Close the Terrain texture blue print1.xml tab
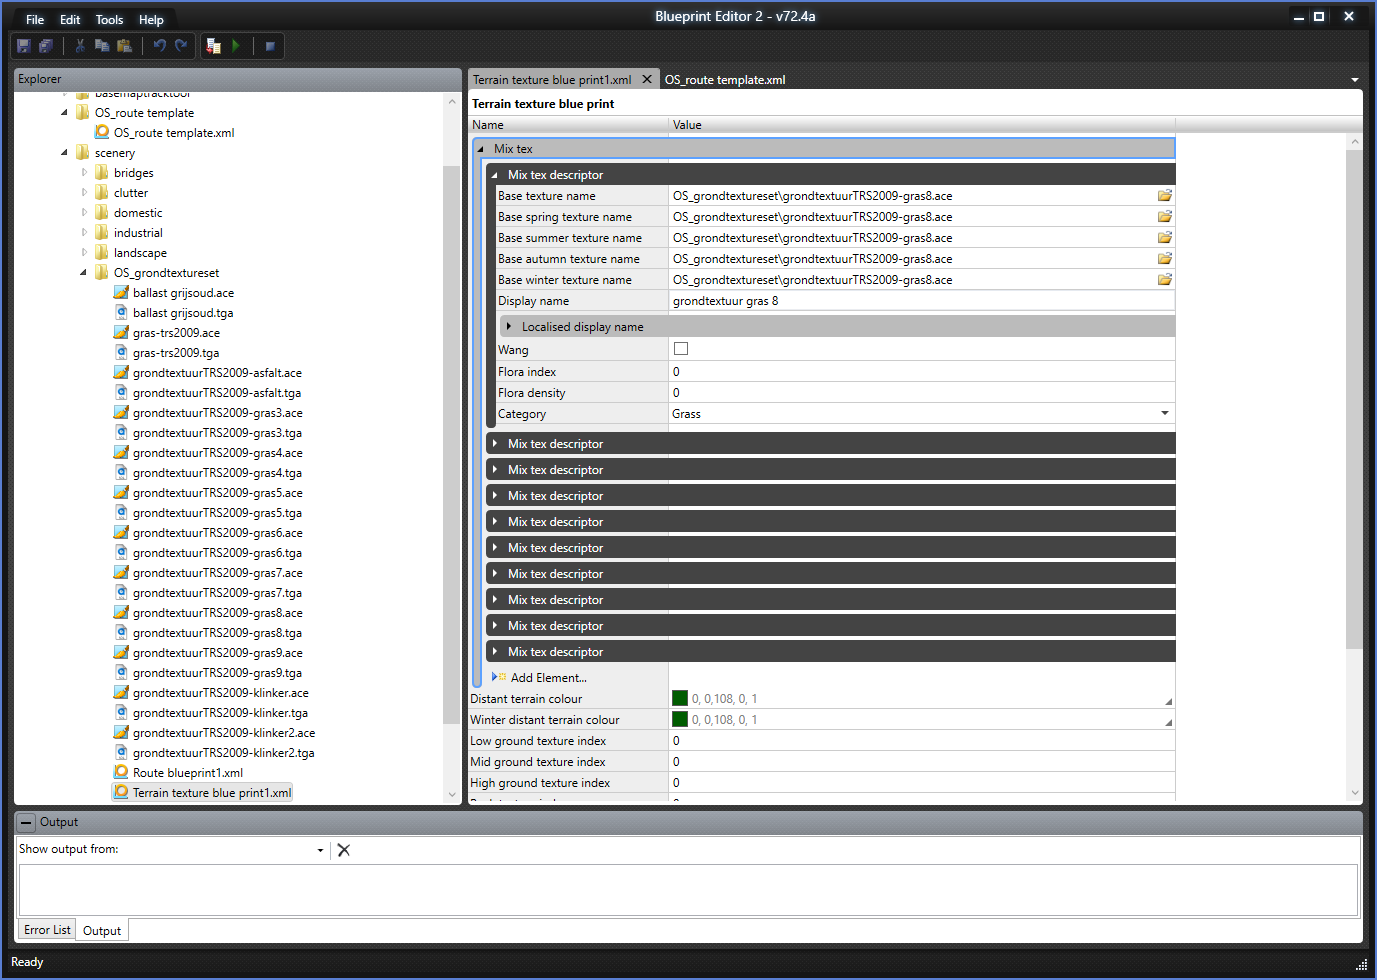 click(647, 80)
